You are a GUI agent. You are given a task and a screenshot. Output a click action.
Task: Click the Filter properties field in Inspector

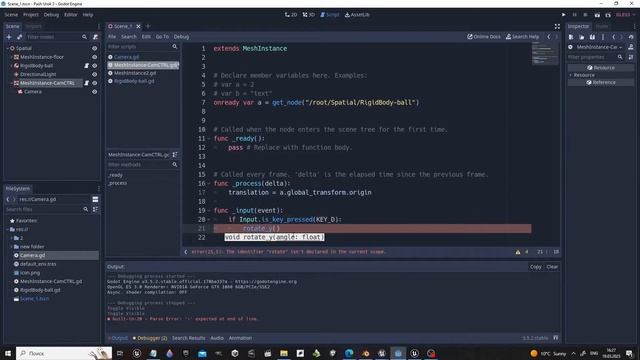coord(596,57)
